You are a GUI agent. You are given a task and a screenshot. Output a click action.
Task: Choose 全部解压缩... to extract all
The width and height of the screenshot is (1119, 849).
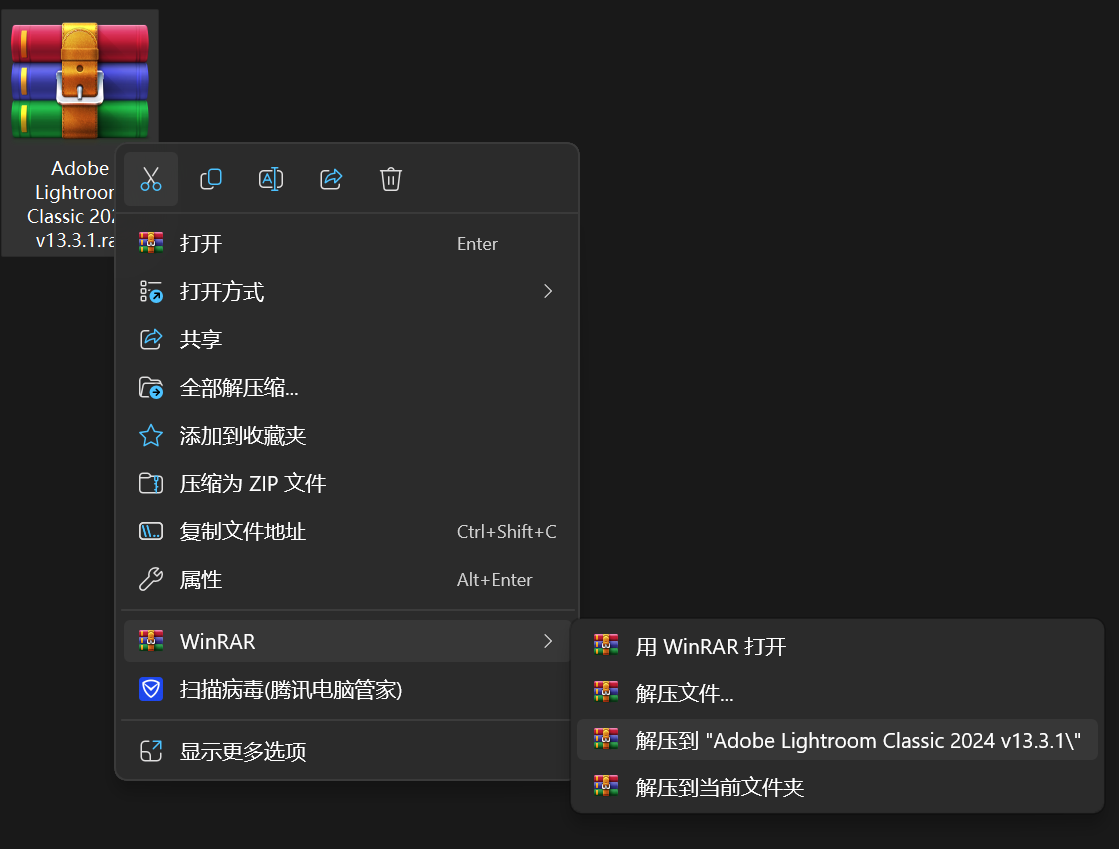click(239, 388)
